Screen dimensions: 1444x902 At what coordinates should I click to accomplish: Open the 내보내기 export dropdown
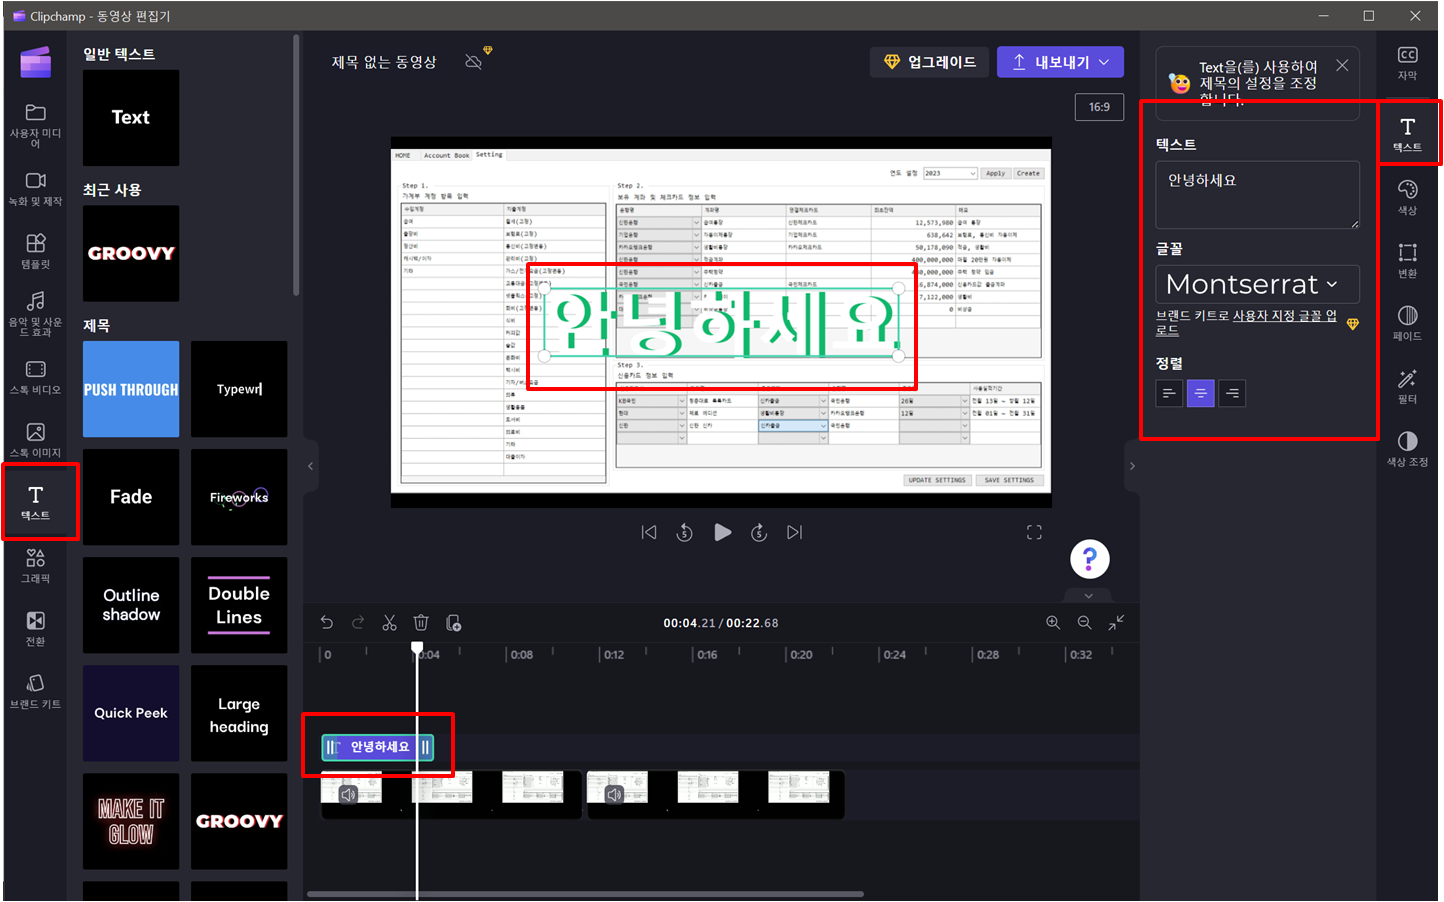tap(1060, 62)
